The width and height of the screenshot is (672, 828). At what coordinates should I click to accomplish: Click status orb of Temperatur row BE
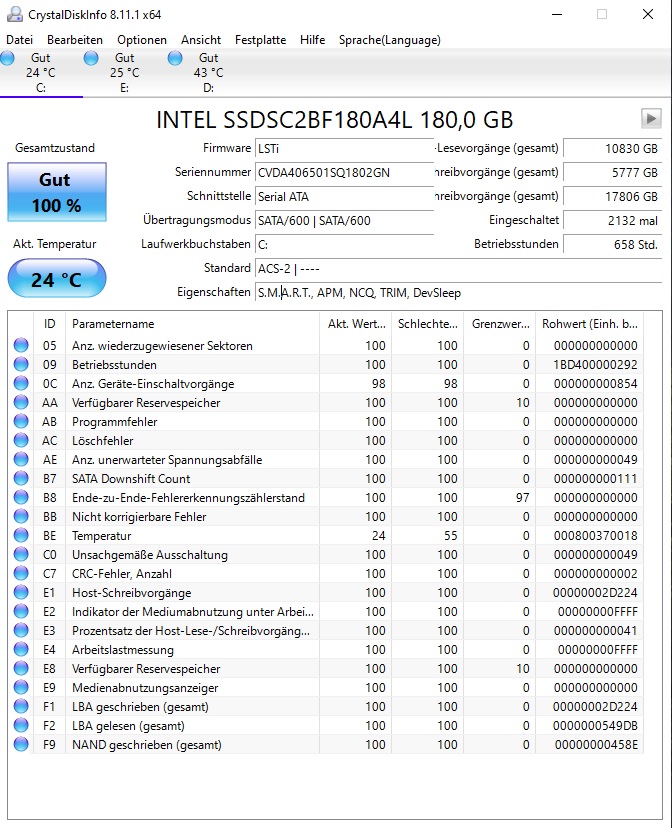(21, 535)
